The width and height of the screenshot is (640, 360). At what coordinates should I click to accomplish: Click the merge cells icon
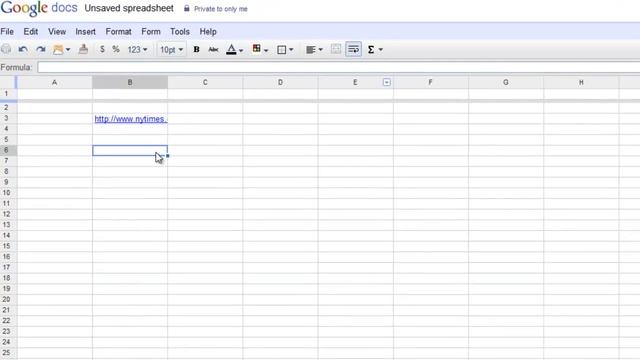click(x=336, y=49)
